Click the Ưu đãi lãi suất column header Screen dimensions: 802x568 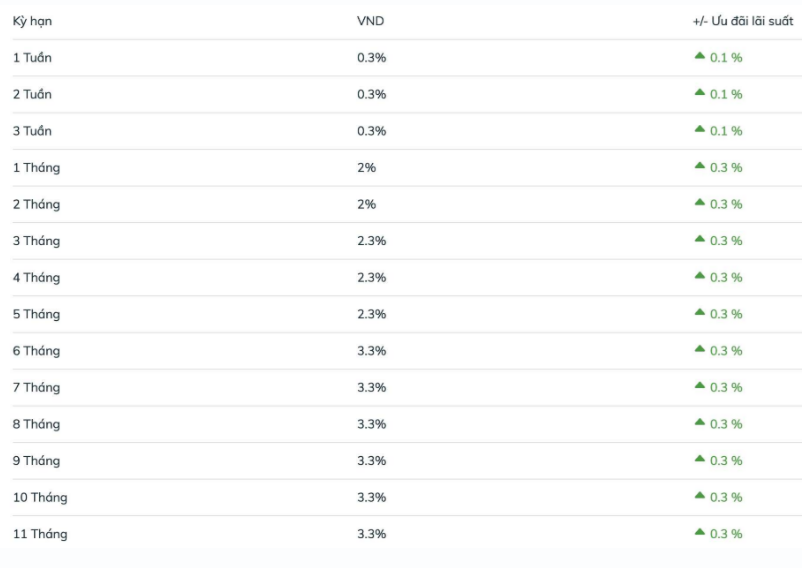click(x=742, y=21)
